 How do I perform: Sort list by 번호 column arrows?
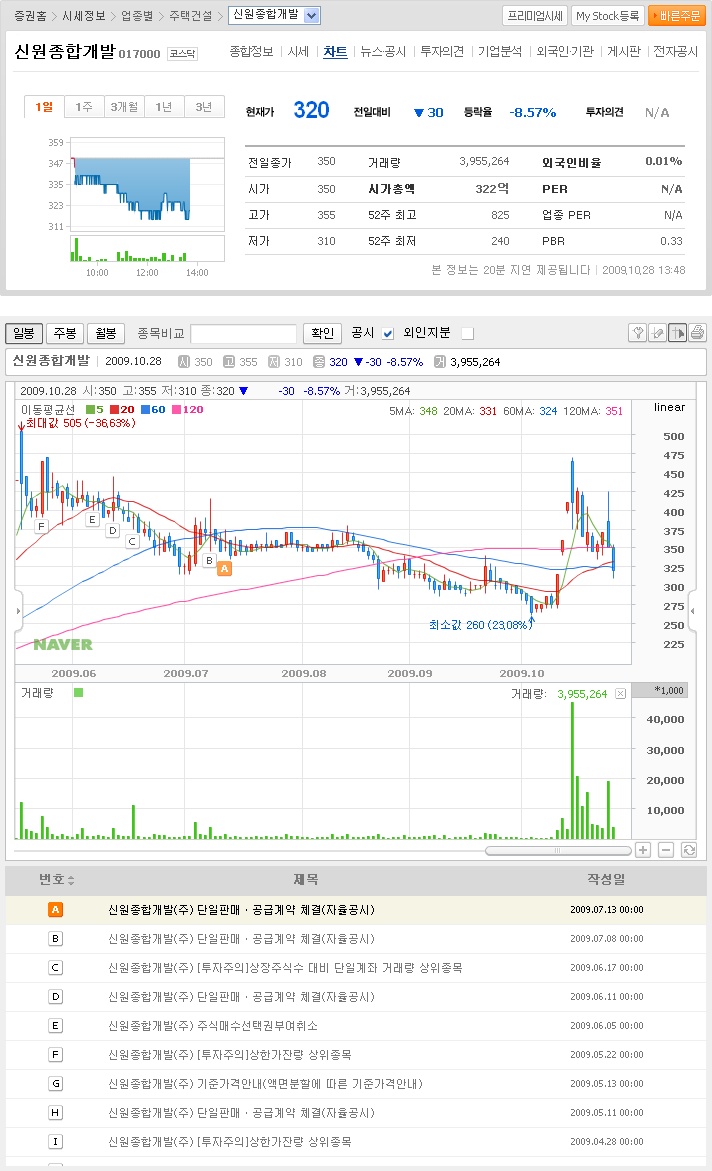pos(71,880)
